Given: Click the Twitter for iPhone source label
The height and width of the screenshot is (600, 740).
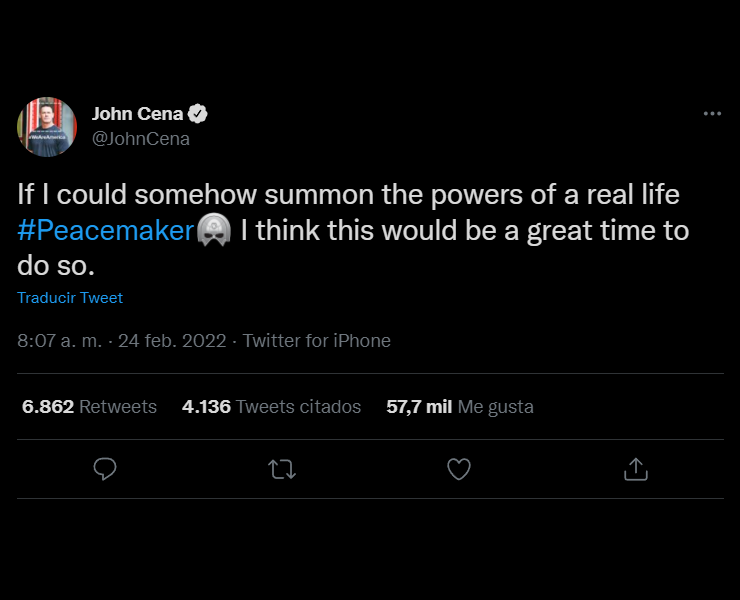Looking at the screenshot, I should (317, 341).
